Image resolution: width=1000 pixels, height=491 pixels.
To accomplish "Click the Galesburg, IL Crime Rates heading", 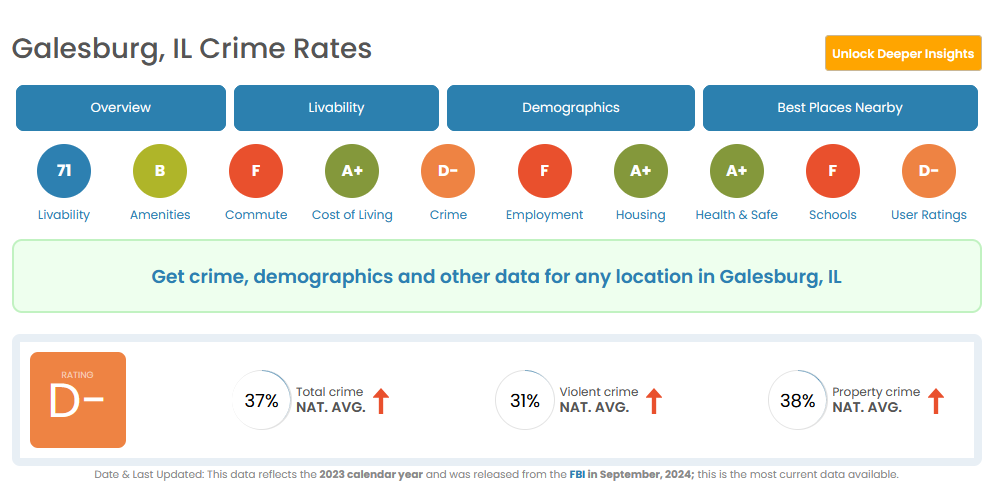I will [x=192, y=49].
